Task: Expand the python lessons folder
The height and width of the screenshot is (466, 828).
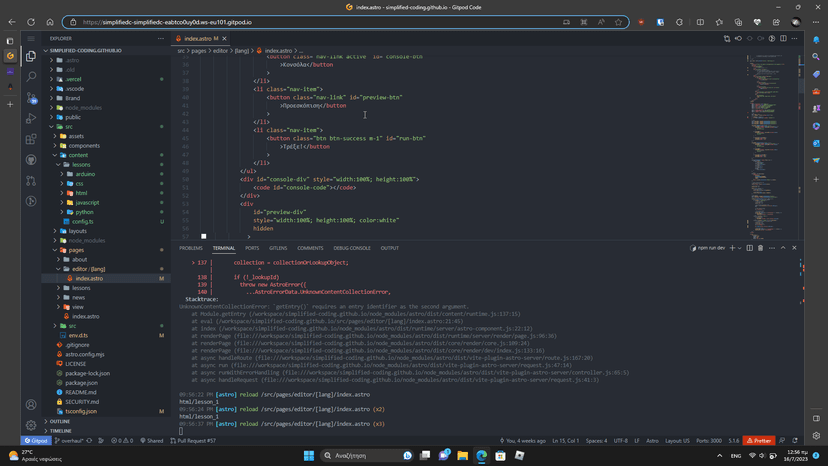Action: tap(85, 212)
